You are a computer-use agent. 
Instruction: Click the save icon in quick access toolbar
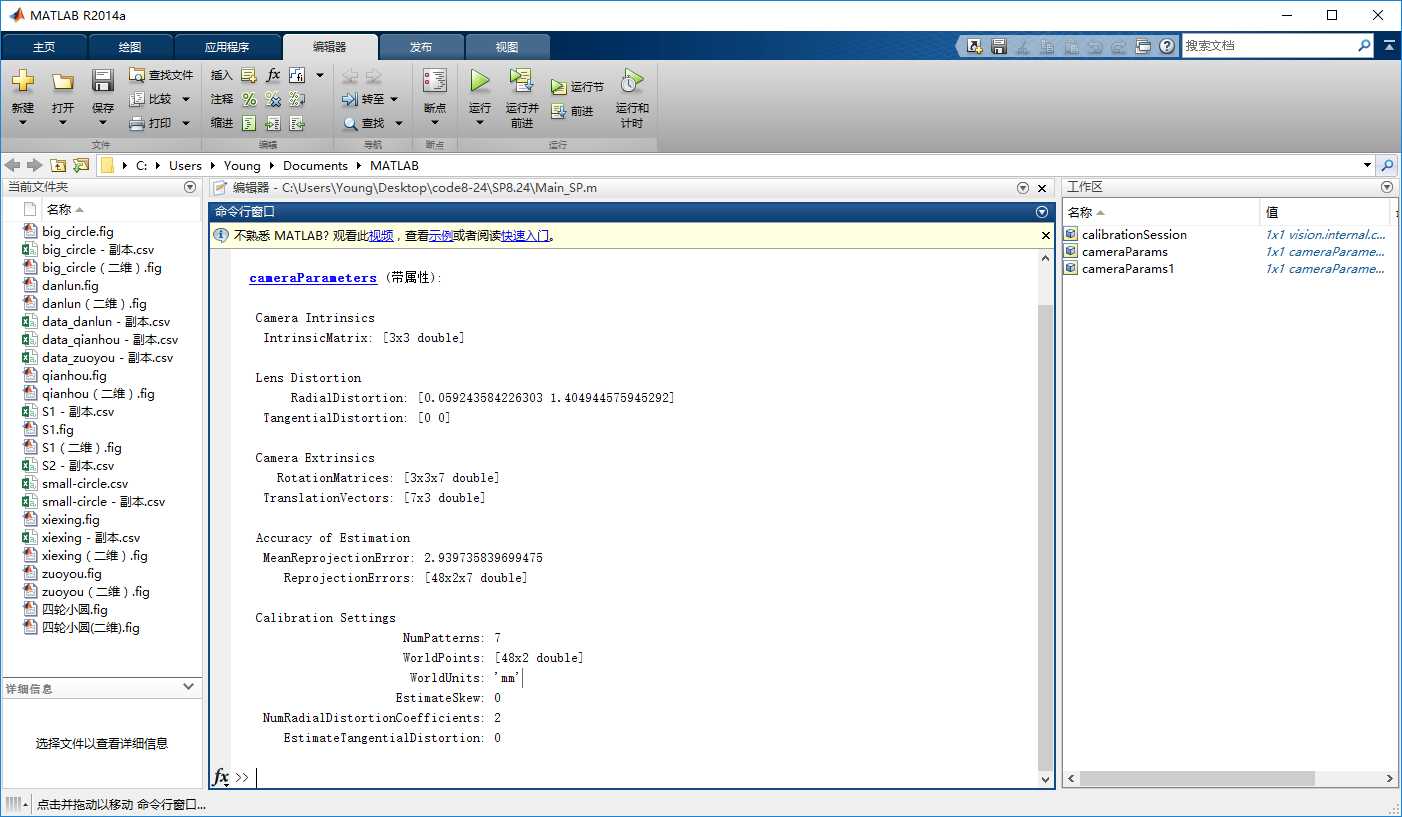pyautogui.click(x=998, y=46)
